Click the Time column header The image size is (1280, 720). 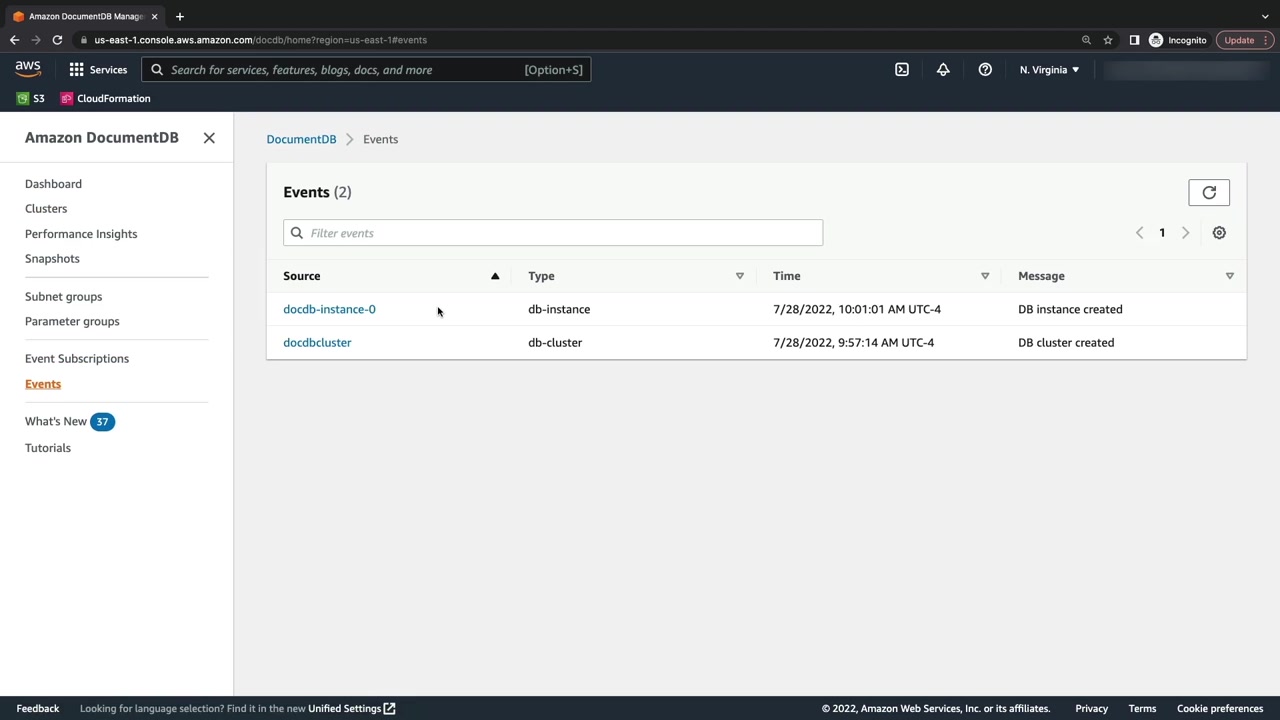[787, 276]
